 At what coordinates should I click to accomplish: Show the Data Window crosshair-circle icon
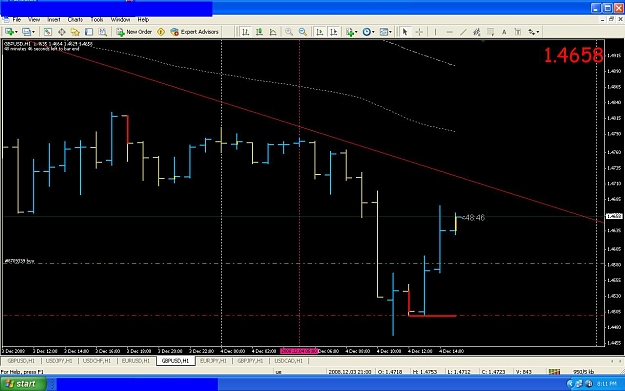[61, 32]
